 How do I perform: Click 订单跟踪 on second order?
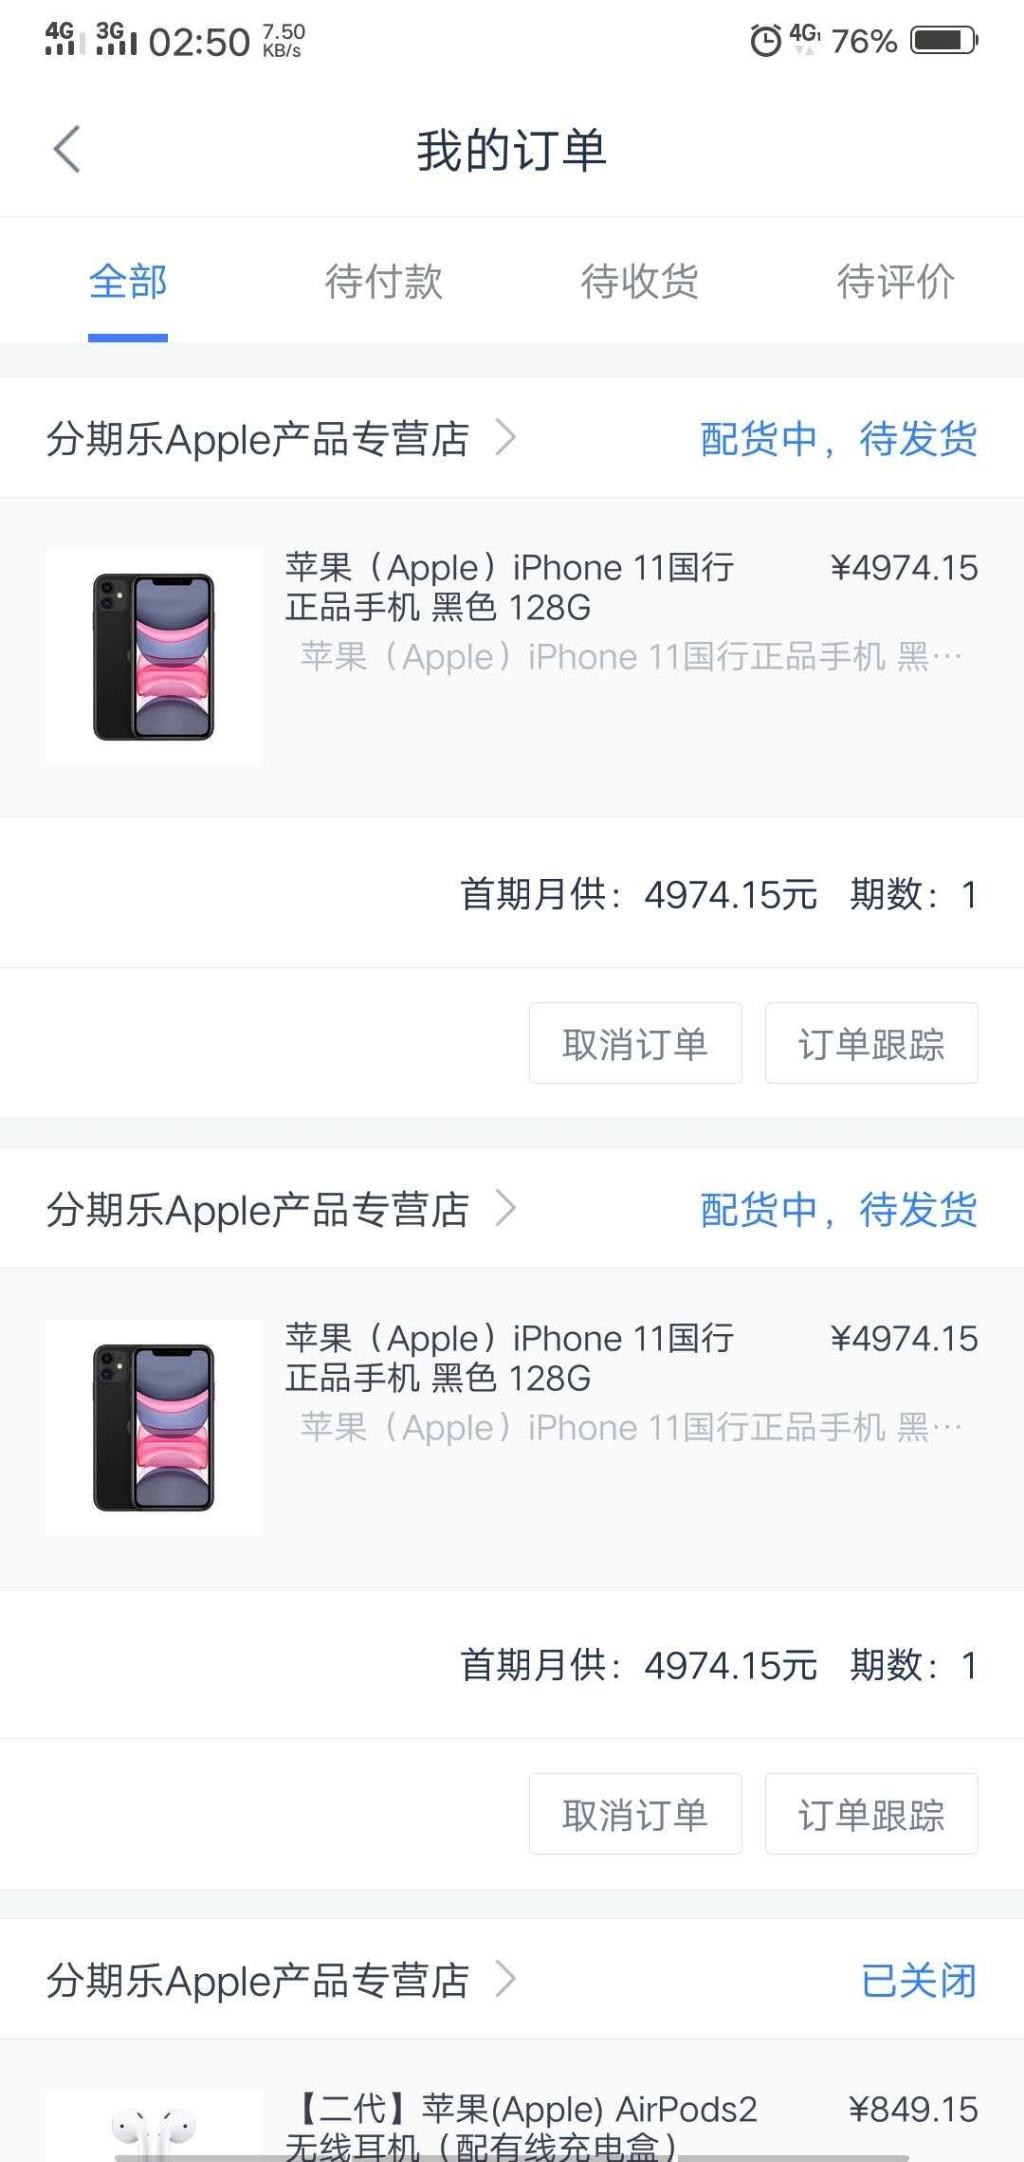pyautogui.click(x=872, y=1814)
